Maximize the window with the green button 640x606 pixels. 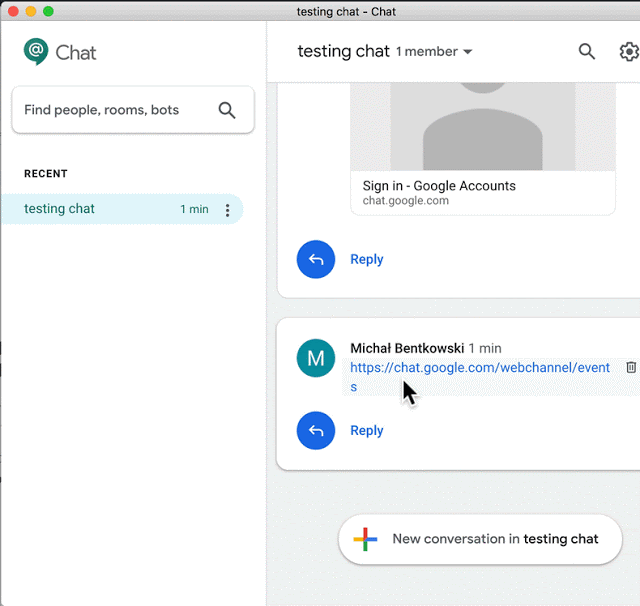pyautogui.click(x=49, y=11)
